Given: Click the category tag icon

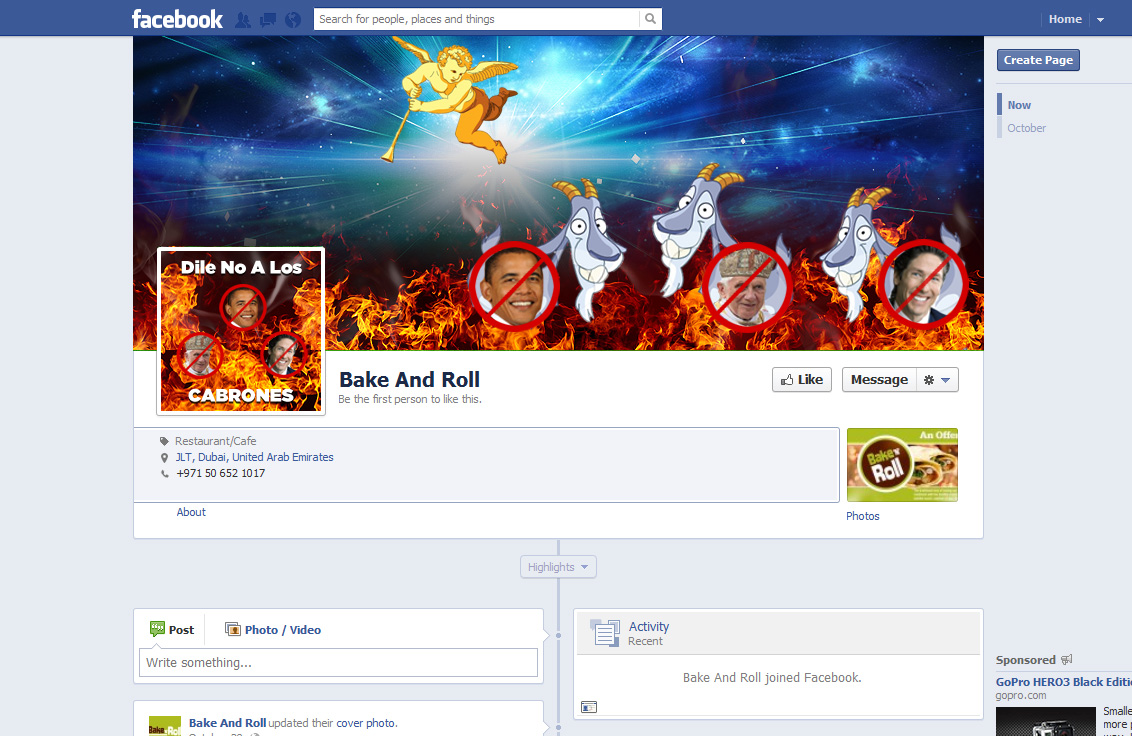Looking at the screenshot, I should (165, 441).
